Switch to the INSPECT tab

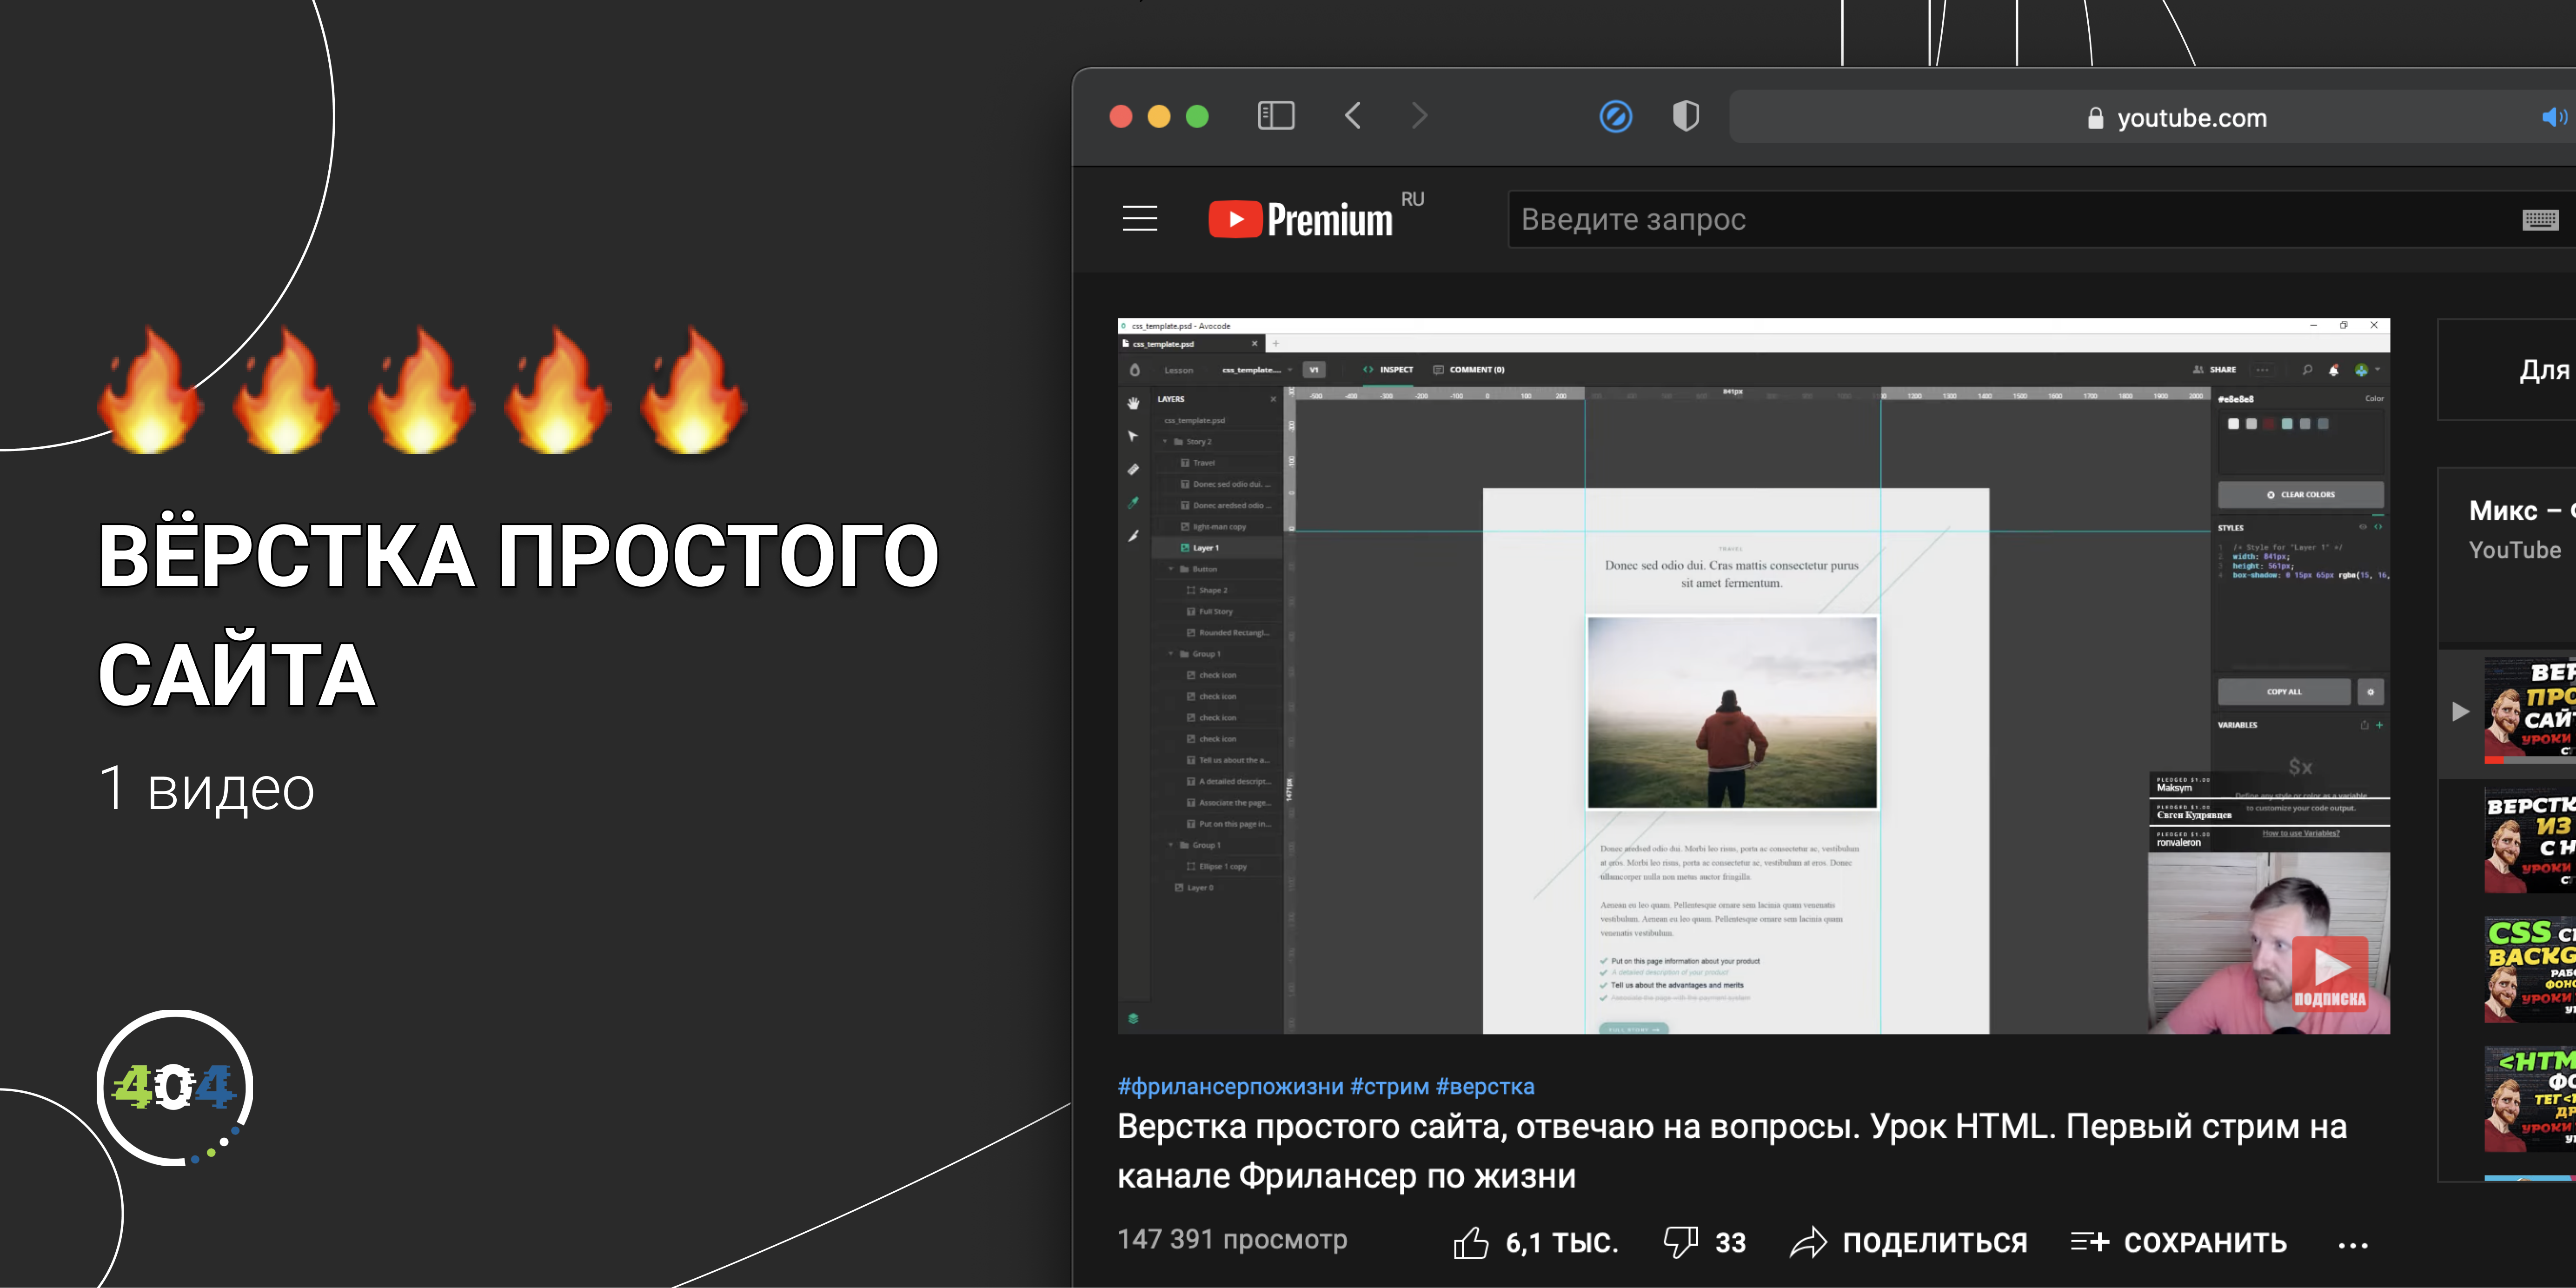pos(1387,370)
